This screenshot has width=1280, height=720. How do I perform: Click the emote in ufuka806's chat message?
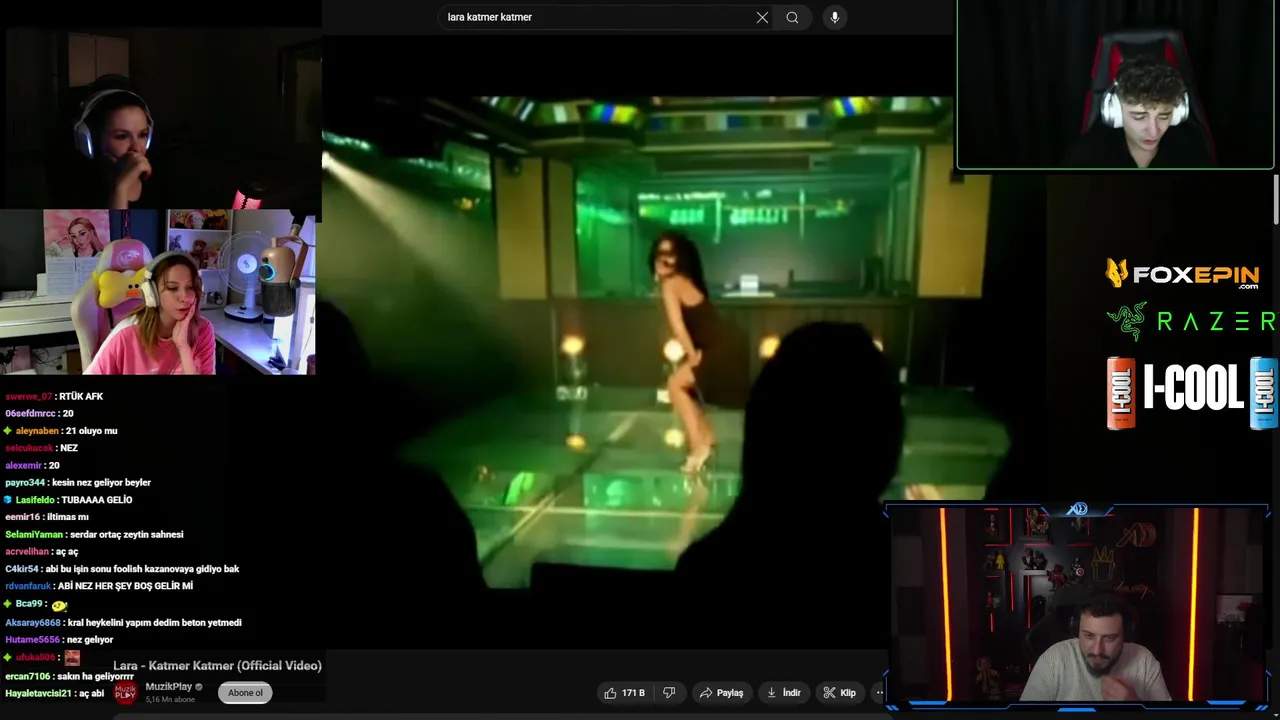coord(72,658)
